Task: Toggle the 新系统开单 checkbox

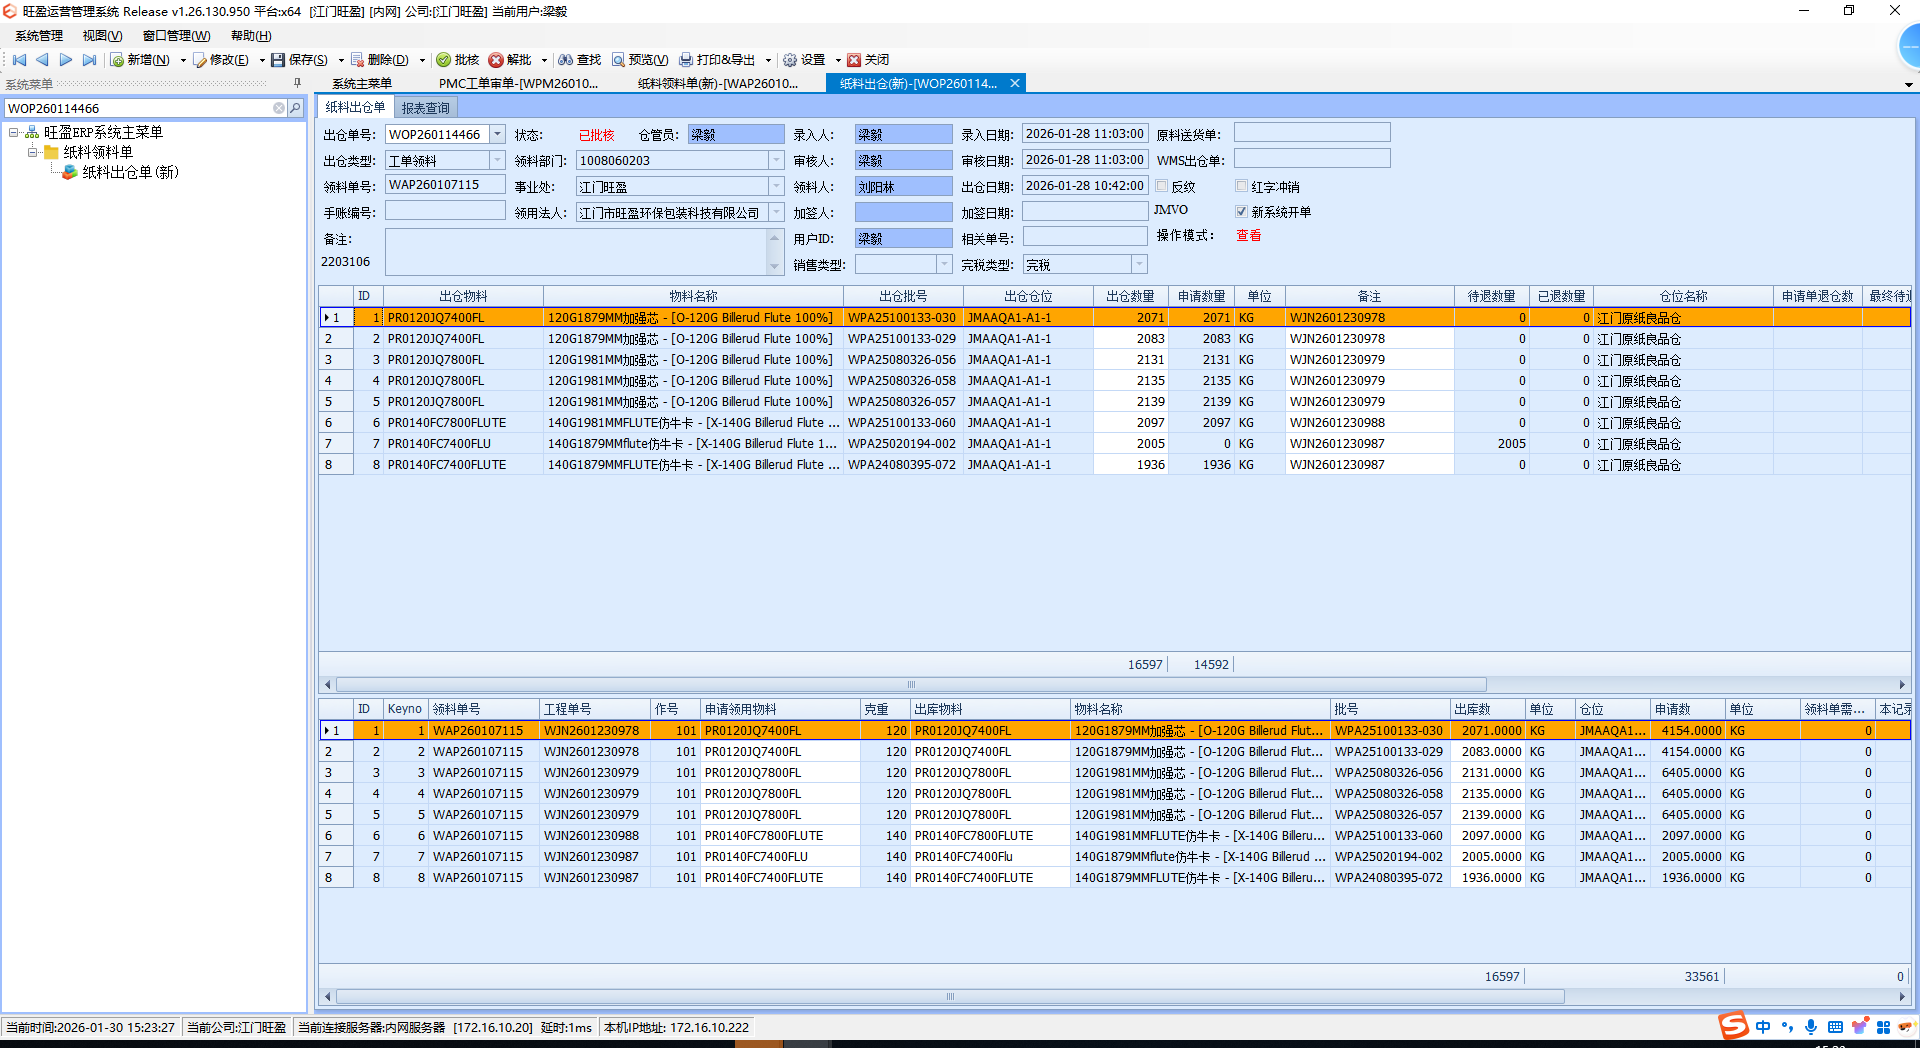Action: (x=1241, y=212)
